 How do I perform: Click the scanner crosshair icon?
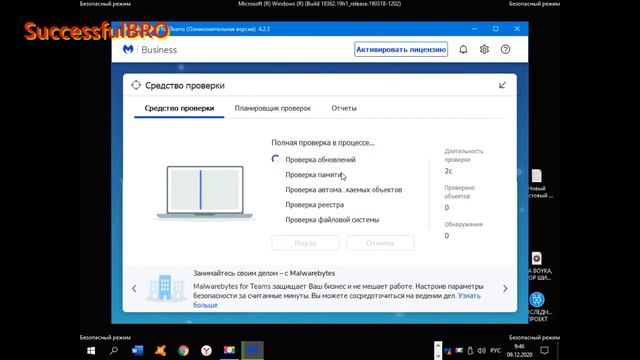click(136, 85)
